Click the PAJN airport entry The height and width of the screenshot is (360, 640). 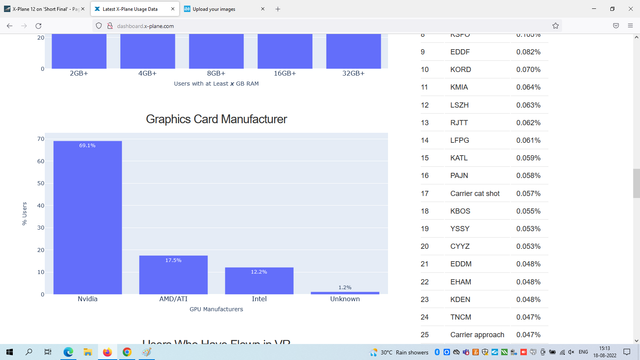click(x=459, y=176)
